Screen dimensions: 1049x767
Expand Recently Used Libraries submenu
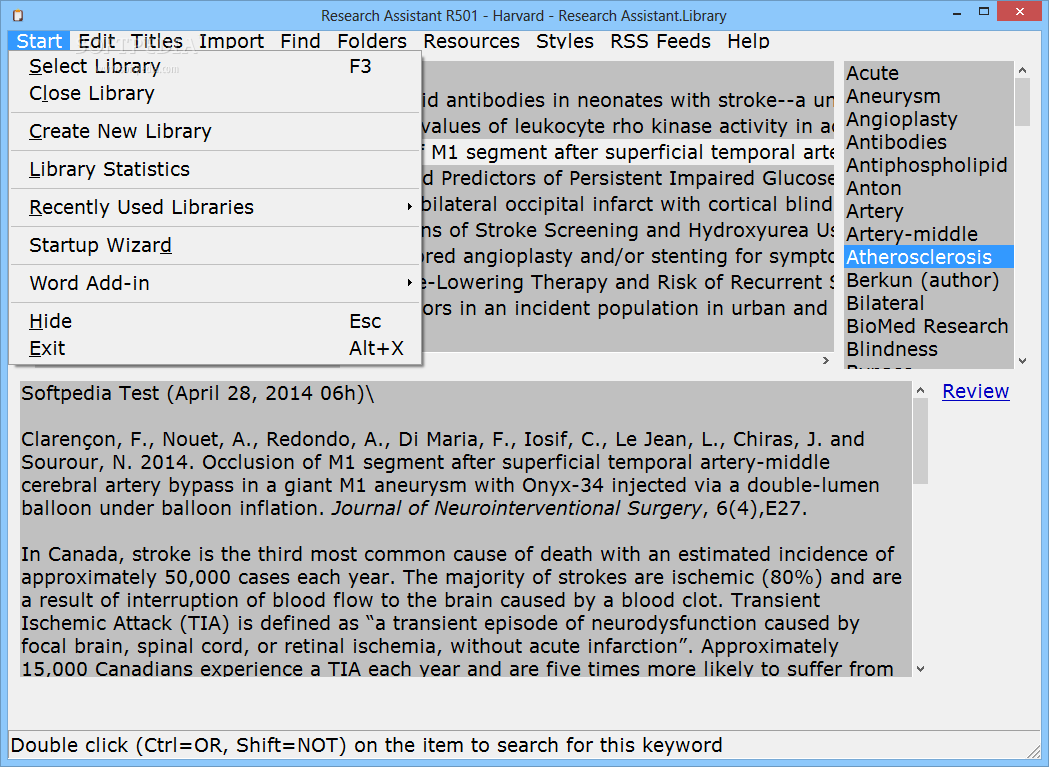pyautogui.click(x=215, y=207)
